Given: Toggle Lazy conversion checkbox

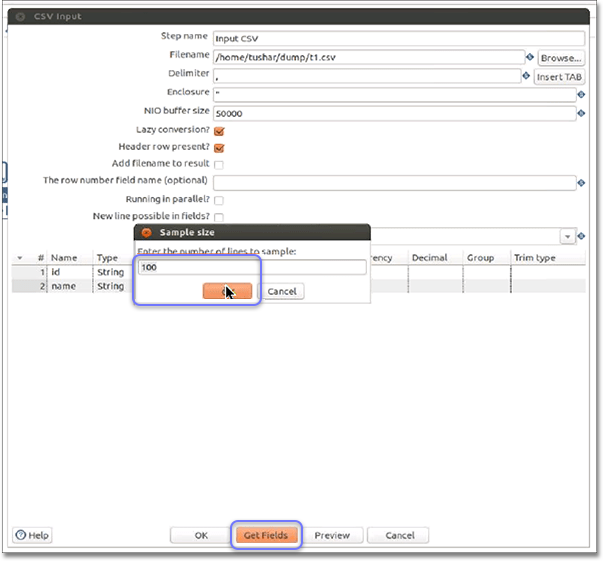Looking at the screenshot, I should (219, 131).
